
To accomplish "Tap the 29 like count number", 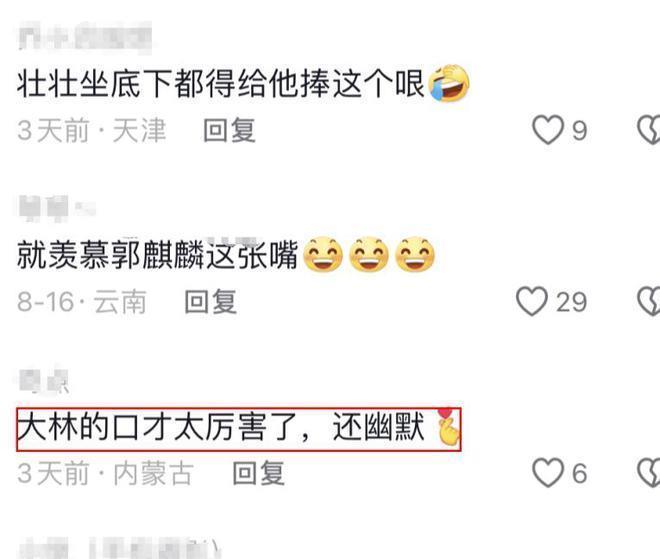I will (x=571, y=302).
